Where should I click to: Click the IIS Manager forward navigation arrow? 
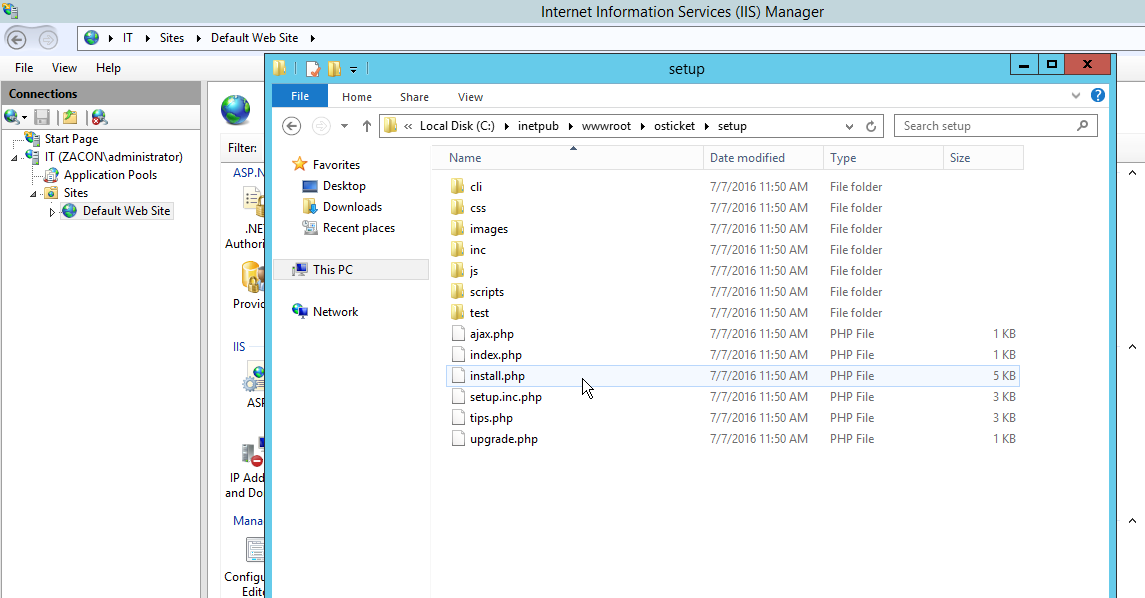(x=47, y=39)
